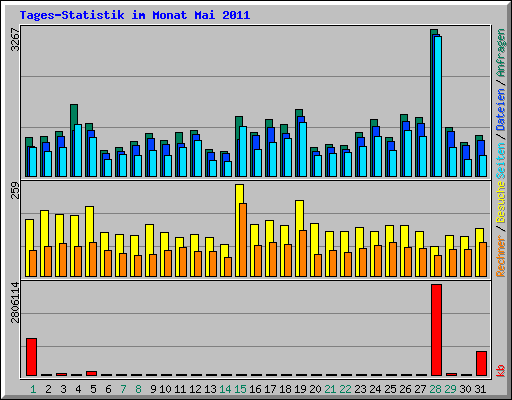This screenshot has width=512, height=400.
Task: Click day label 7 on x-axis
Action: click(123, 389)
